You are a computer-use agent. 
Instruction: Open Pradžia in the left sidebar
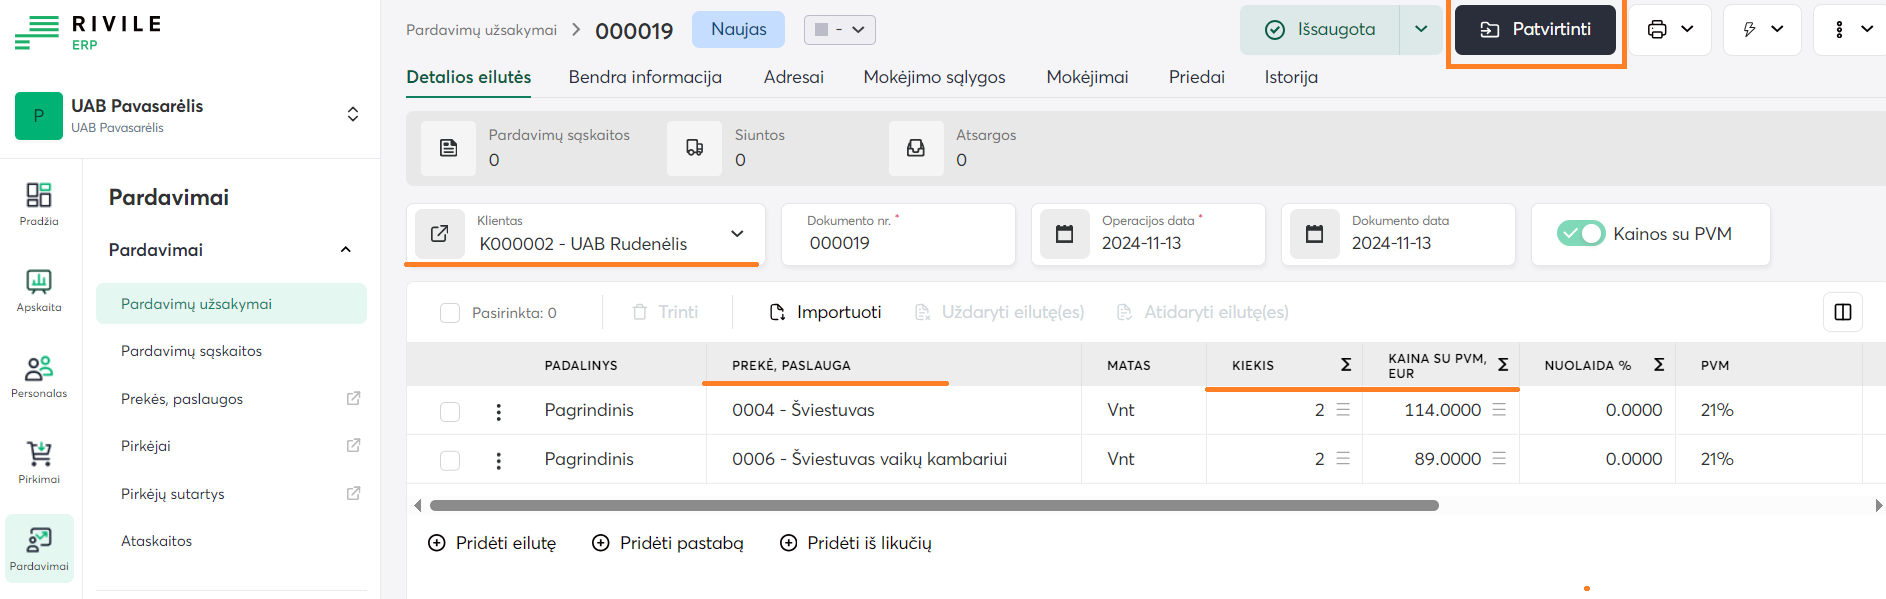click(x=39, y=203)
